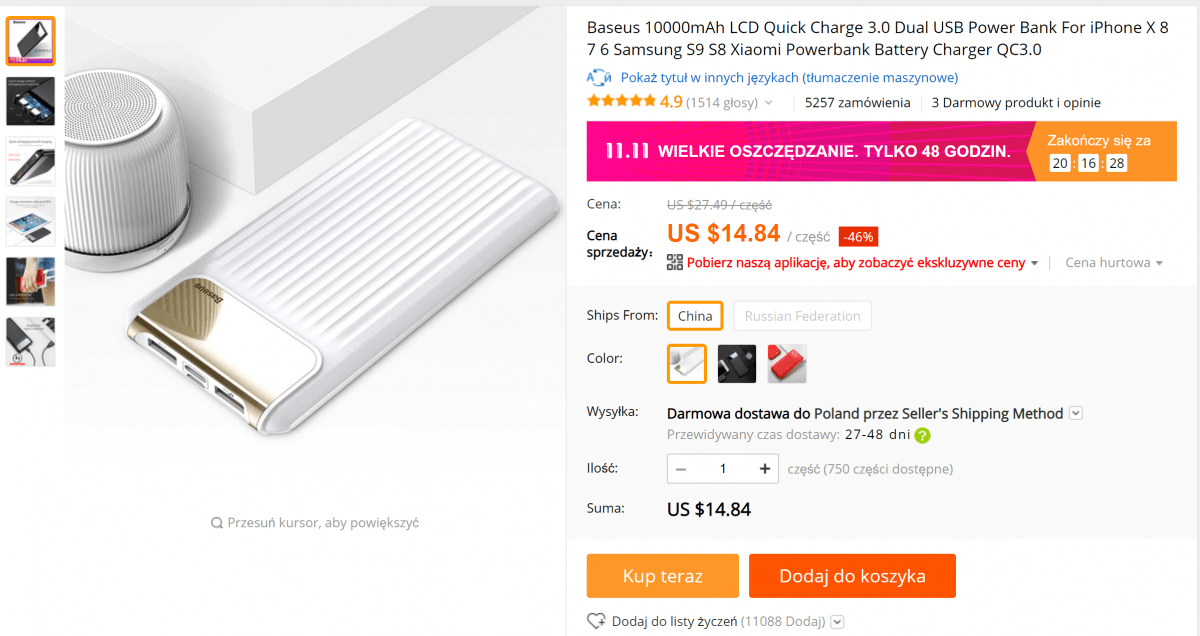Decrease quantity with the minus button

(681, 468)
